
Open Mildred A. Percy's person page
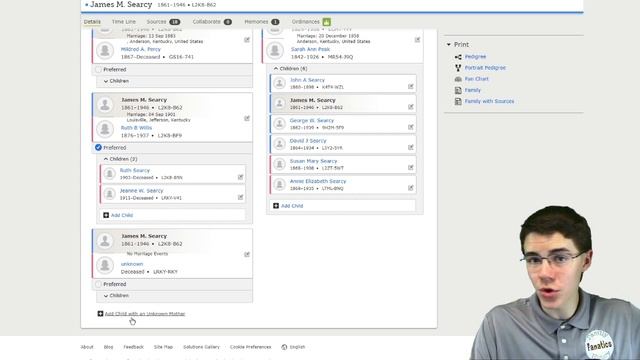pos(141,49)
